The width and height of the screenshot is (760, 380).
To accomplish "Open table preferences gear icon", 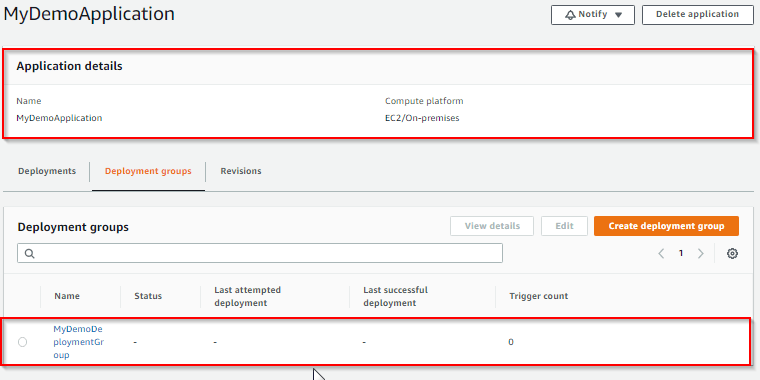I will (732, 253).
